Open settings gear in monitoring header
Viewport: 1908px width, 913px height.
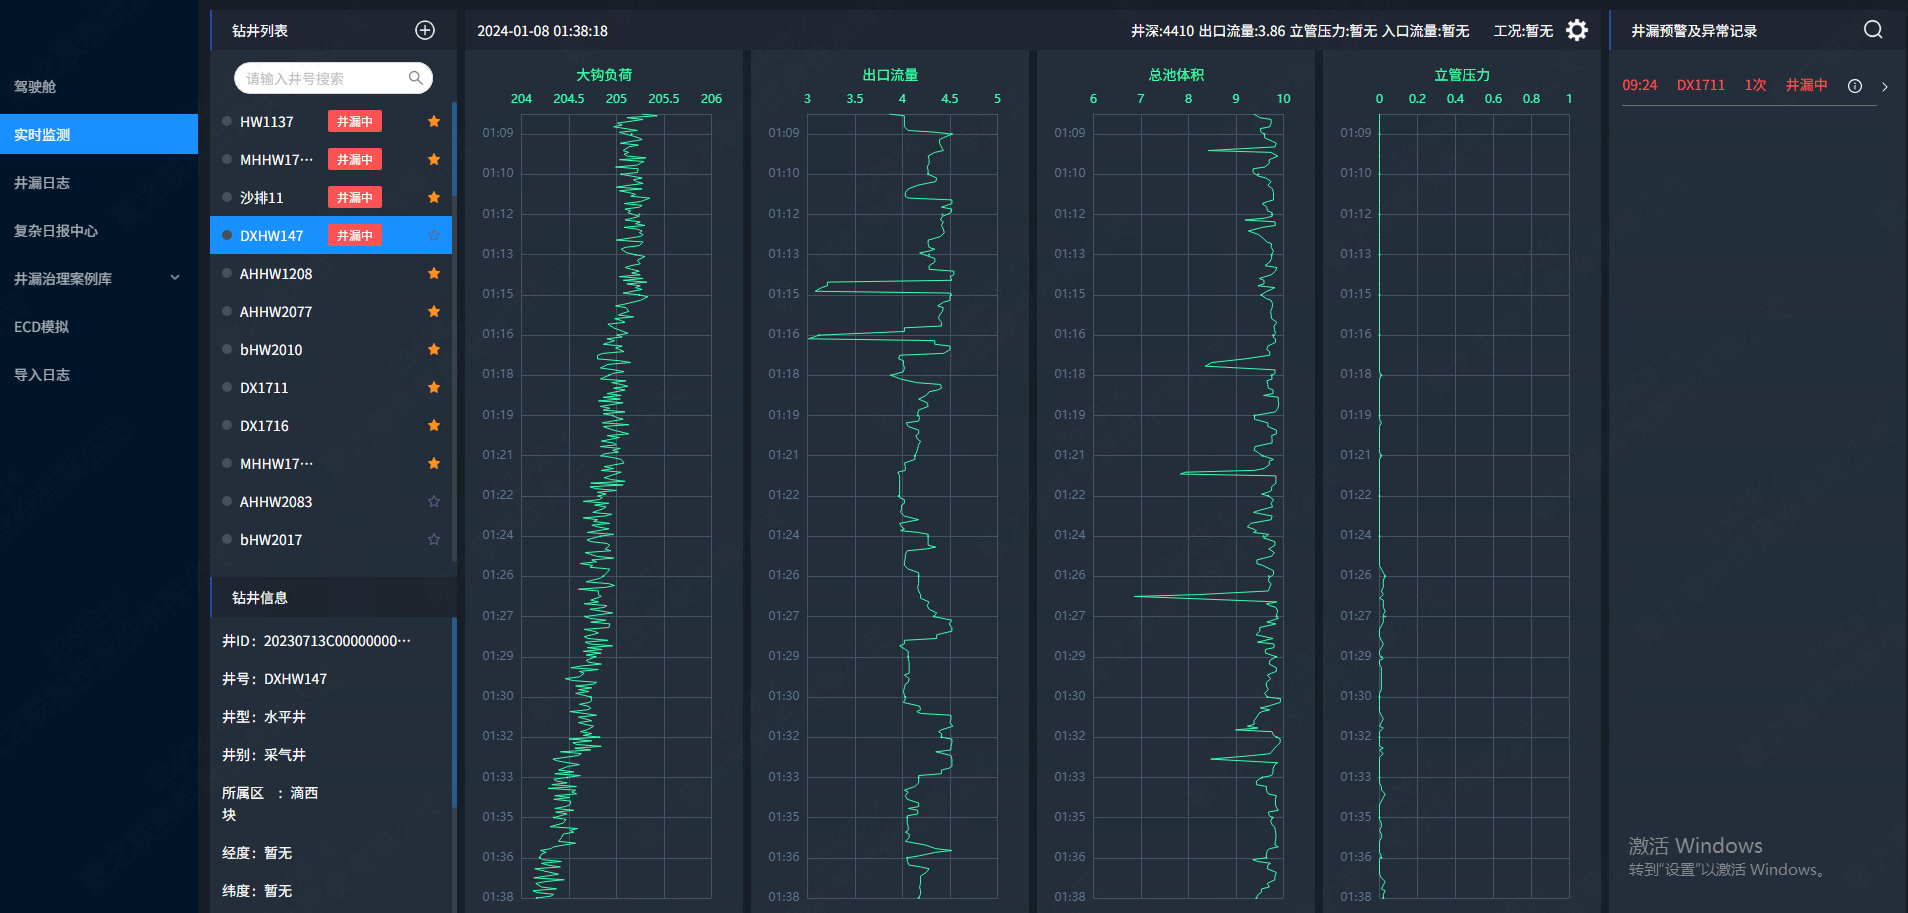point(1577,31)
